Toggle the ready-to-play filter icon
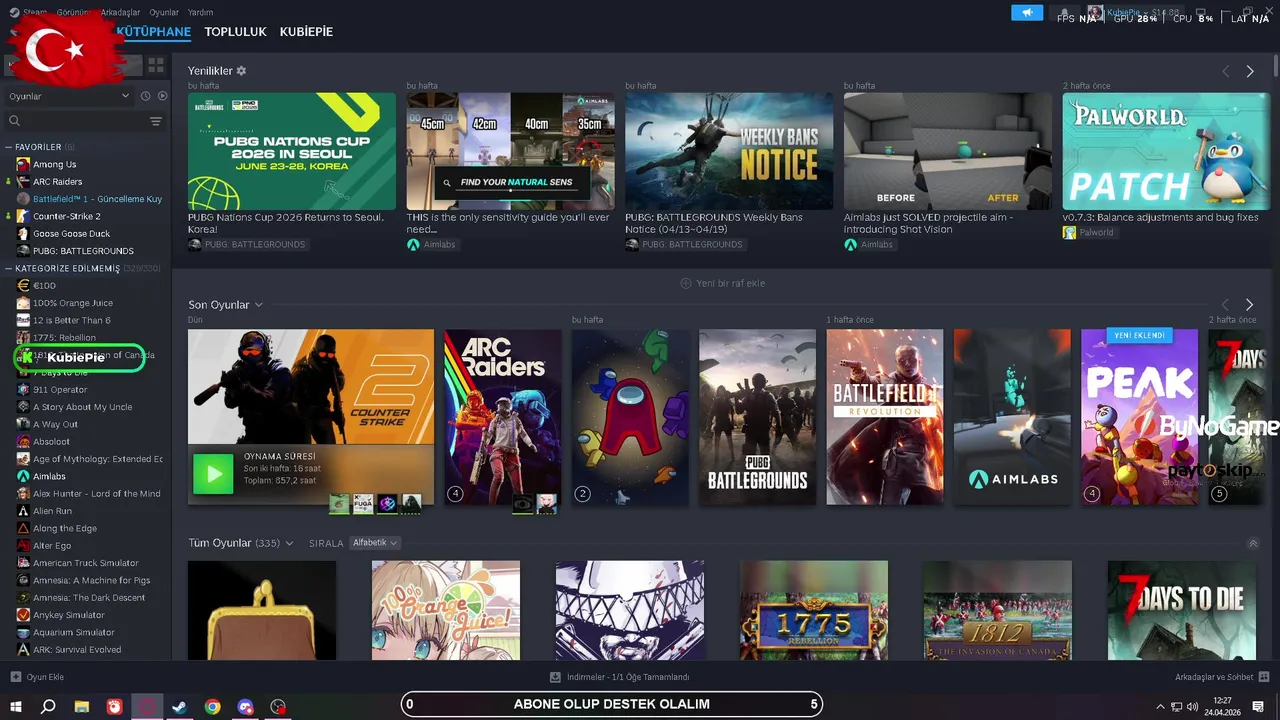The image size is (1280, 720). click(162, 96)
